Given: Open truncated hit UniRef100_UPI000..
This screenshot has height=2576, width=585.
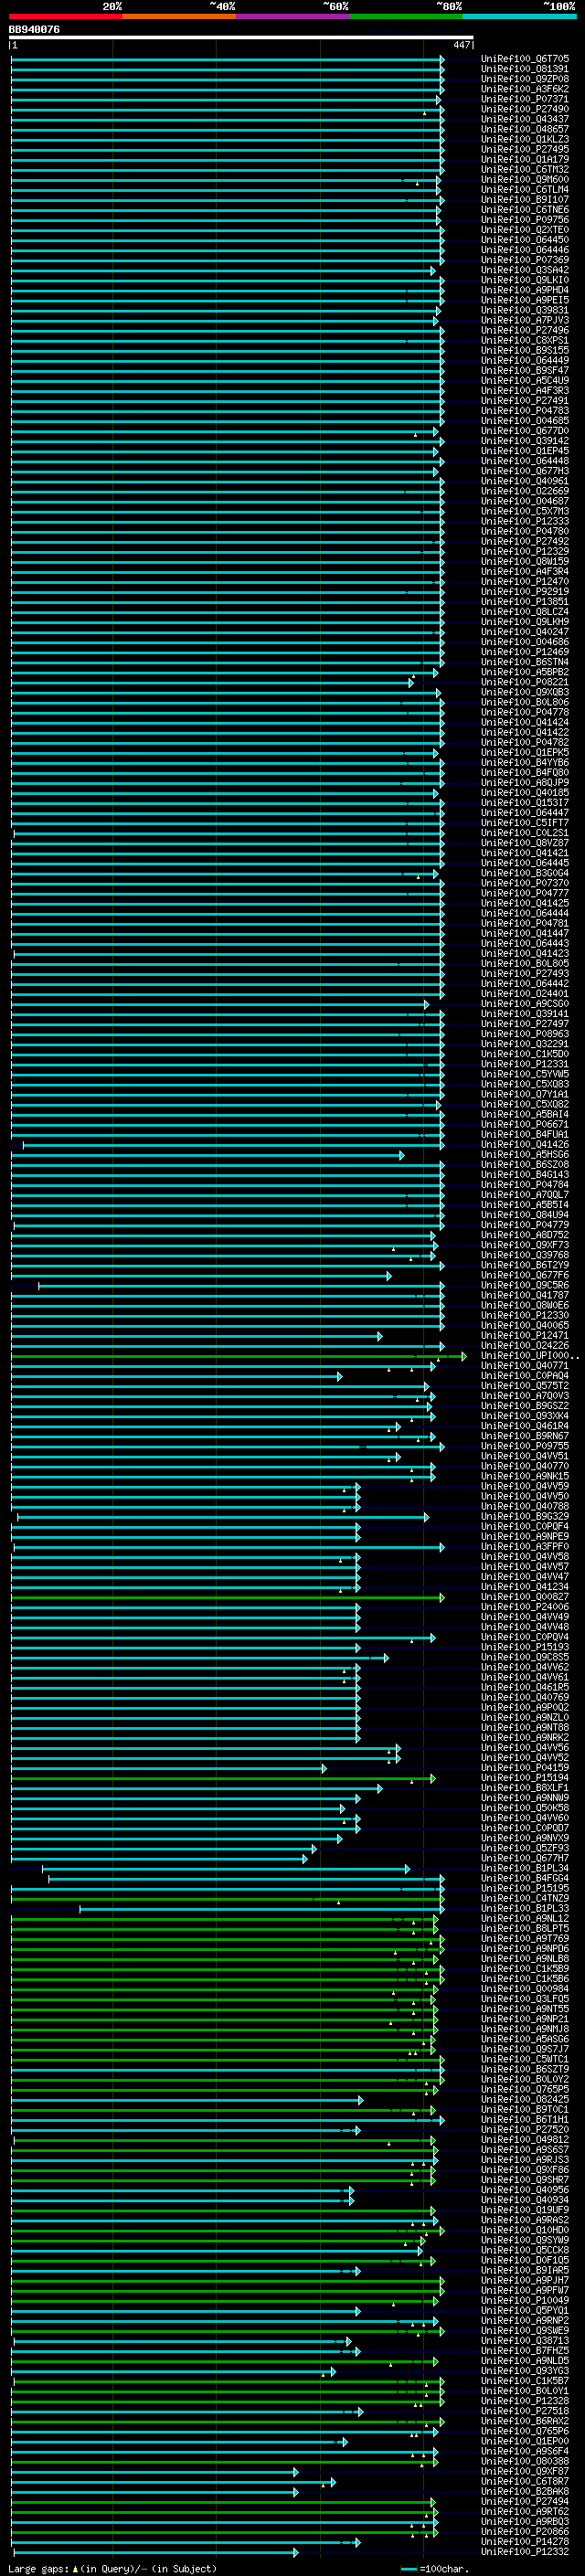Looking at the screenshot, I should click(529, 1356).
